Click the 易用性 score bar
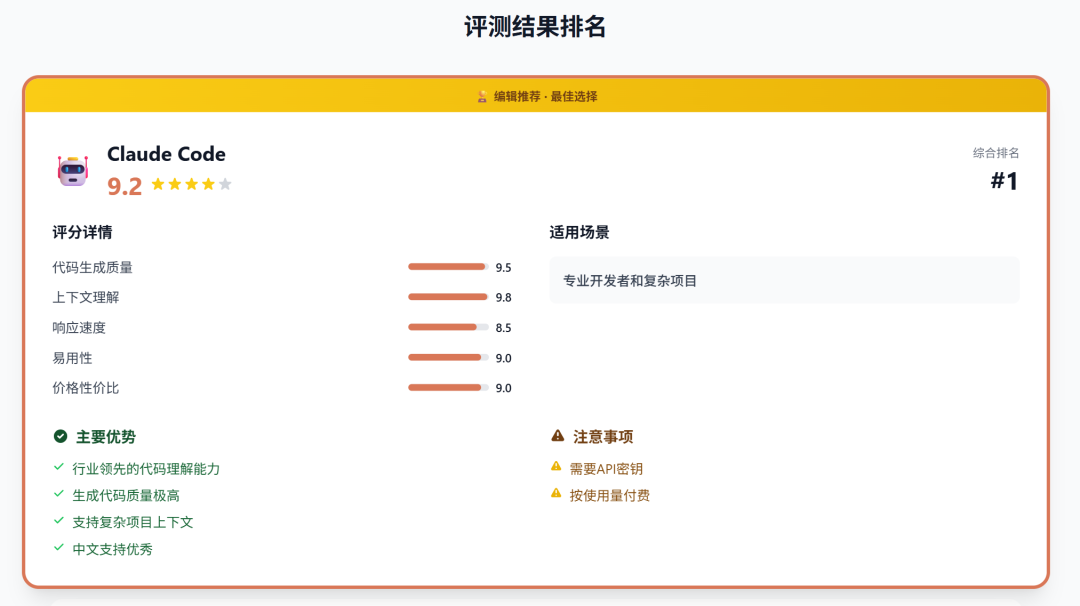 (448, 358)
